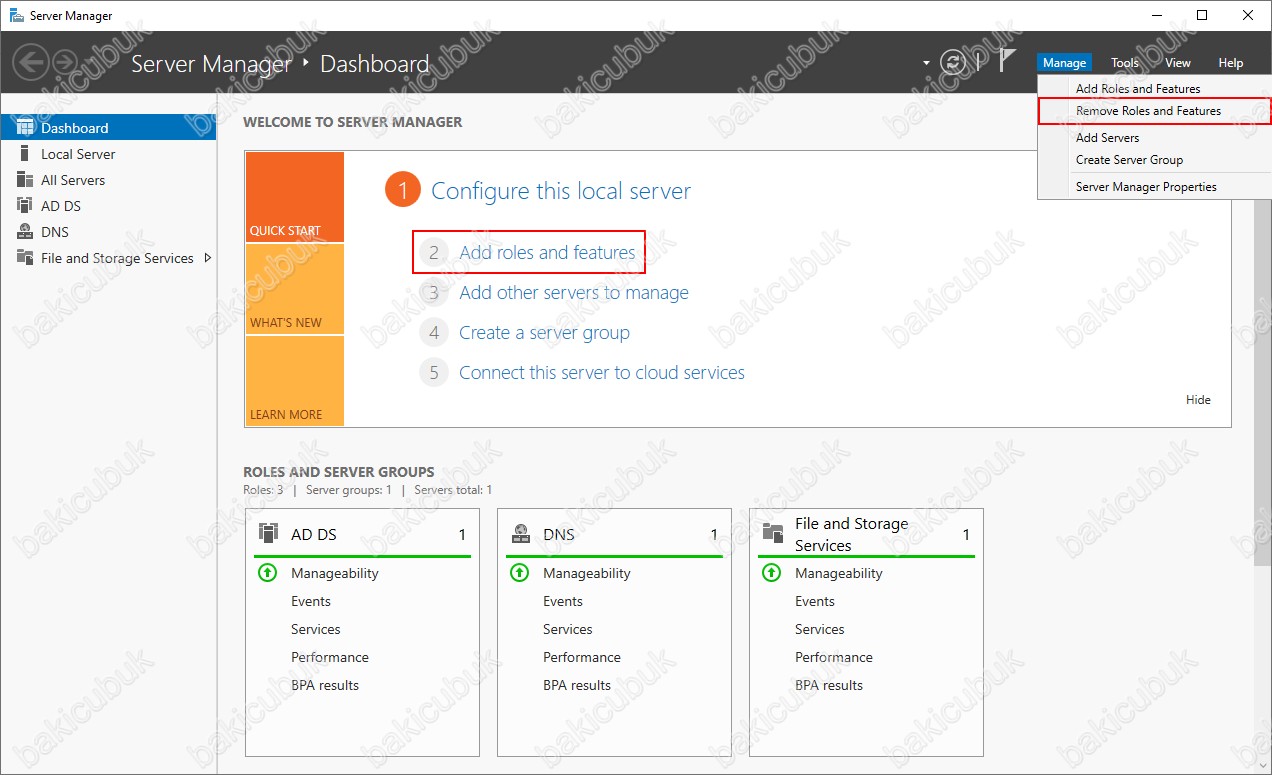Click Services in File and Storage tile
1272x775 pixels.
(x=820, y=629)
